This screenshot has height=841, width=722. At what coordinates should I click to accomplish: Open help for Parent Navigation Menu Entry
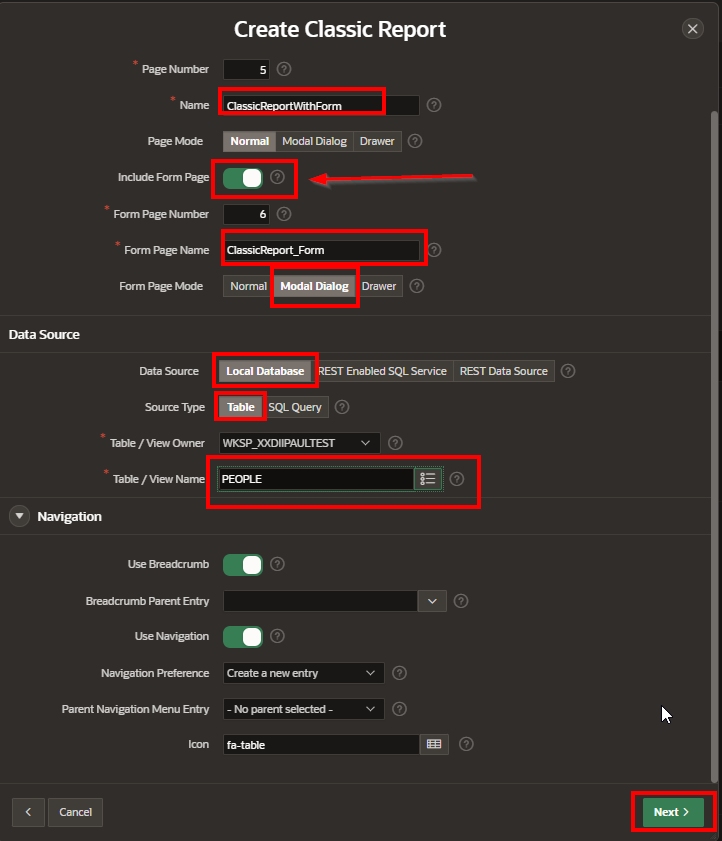tap(400, 709)
